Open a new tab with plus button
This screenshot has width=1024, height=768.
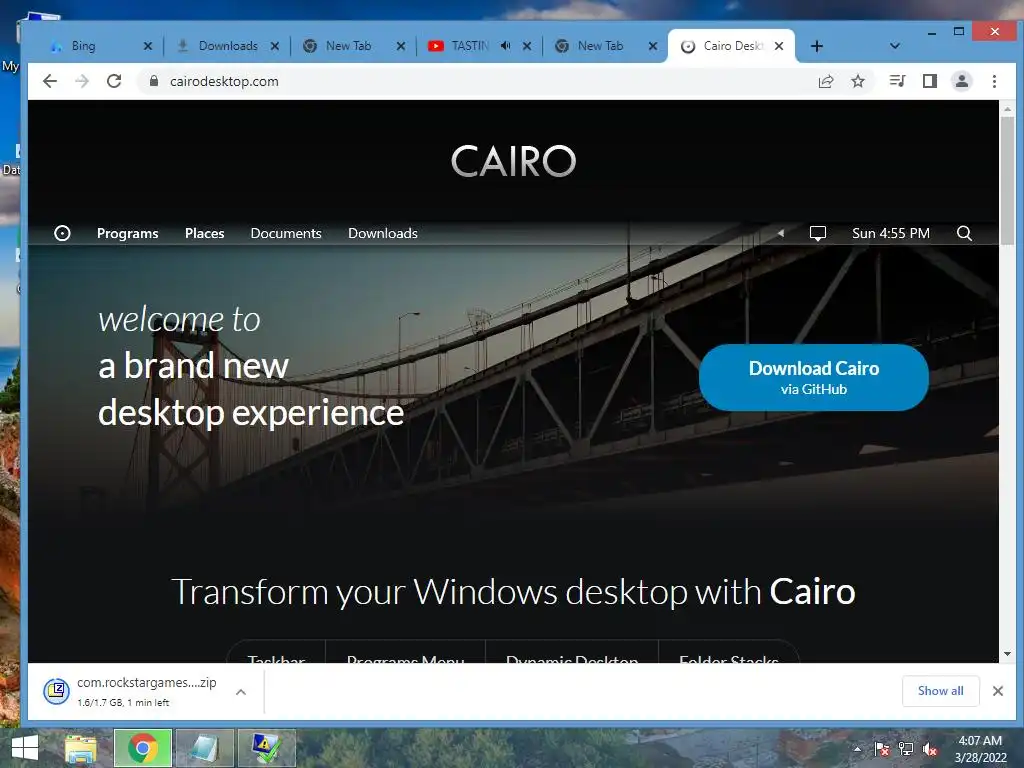(x=816, y=46)
